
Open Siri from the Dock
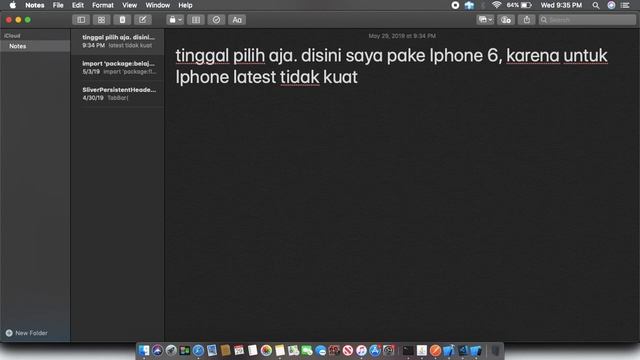pyautogui.click(x=157, y=351)
